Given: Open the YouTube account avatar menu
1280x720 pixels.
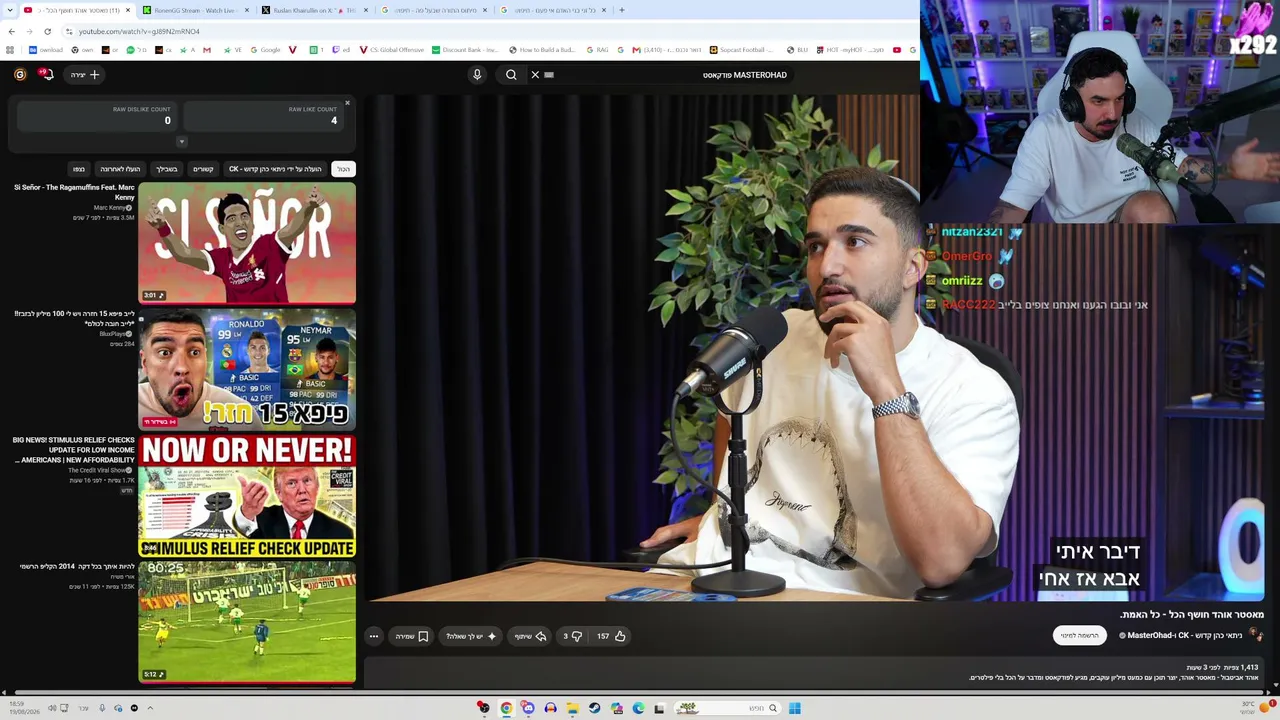Looking at the screenshot, I should [x=20, y=74].
